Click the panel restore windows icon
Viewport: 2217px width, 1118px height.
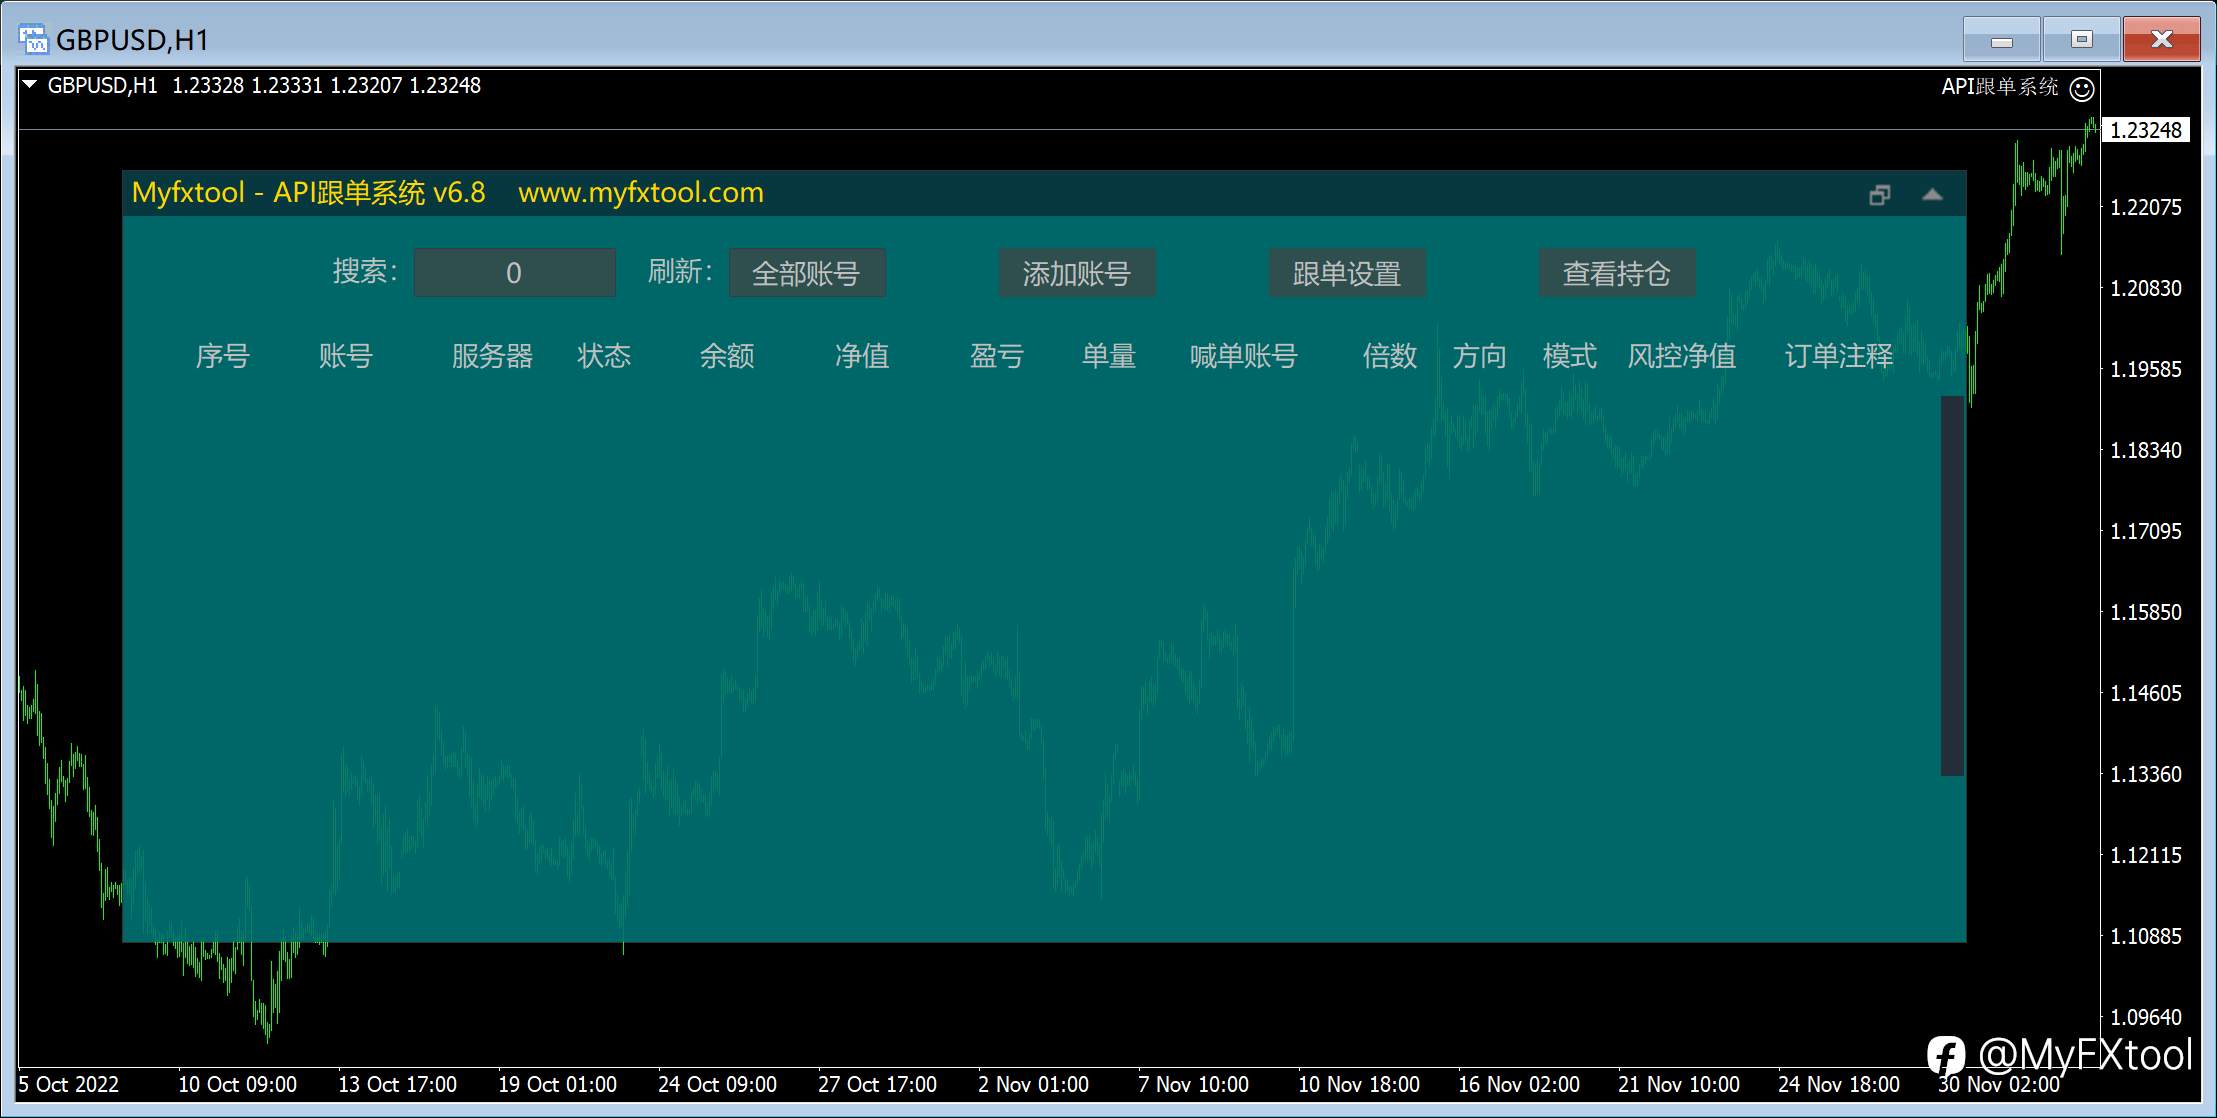1880,195
